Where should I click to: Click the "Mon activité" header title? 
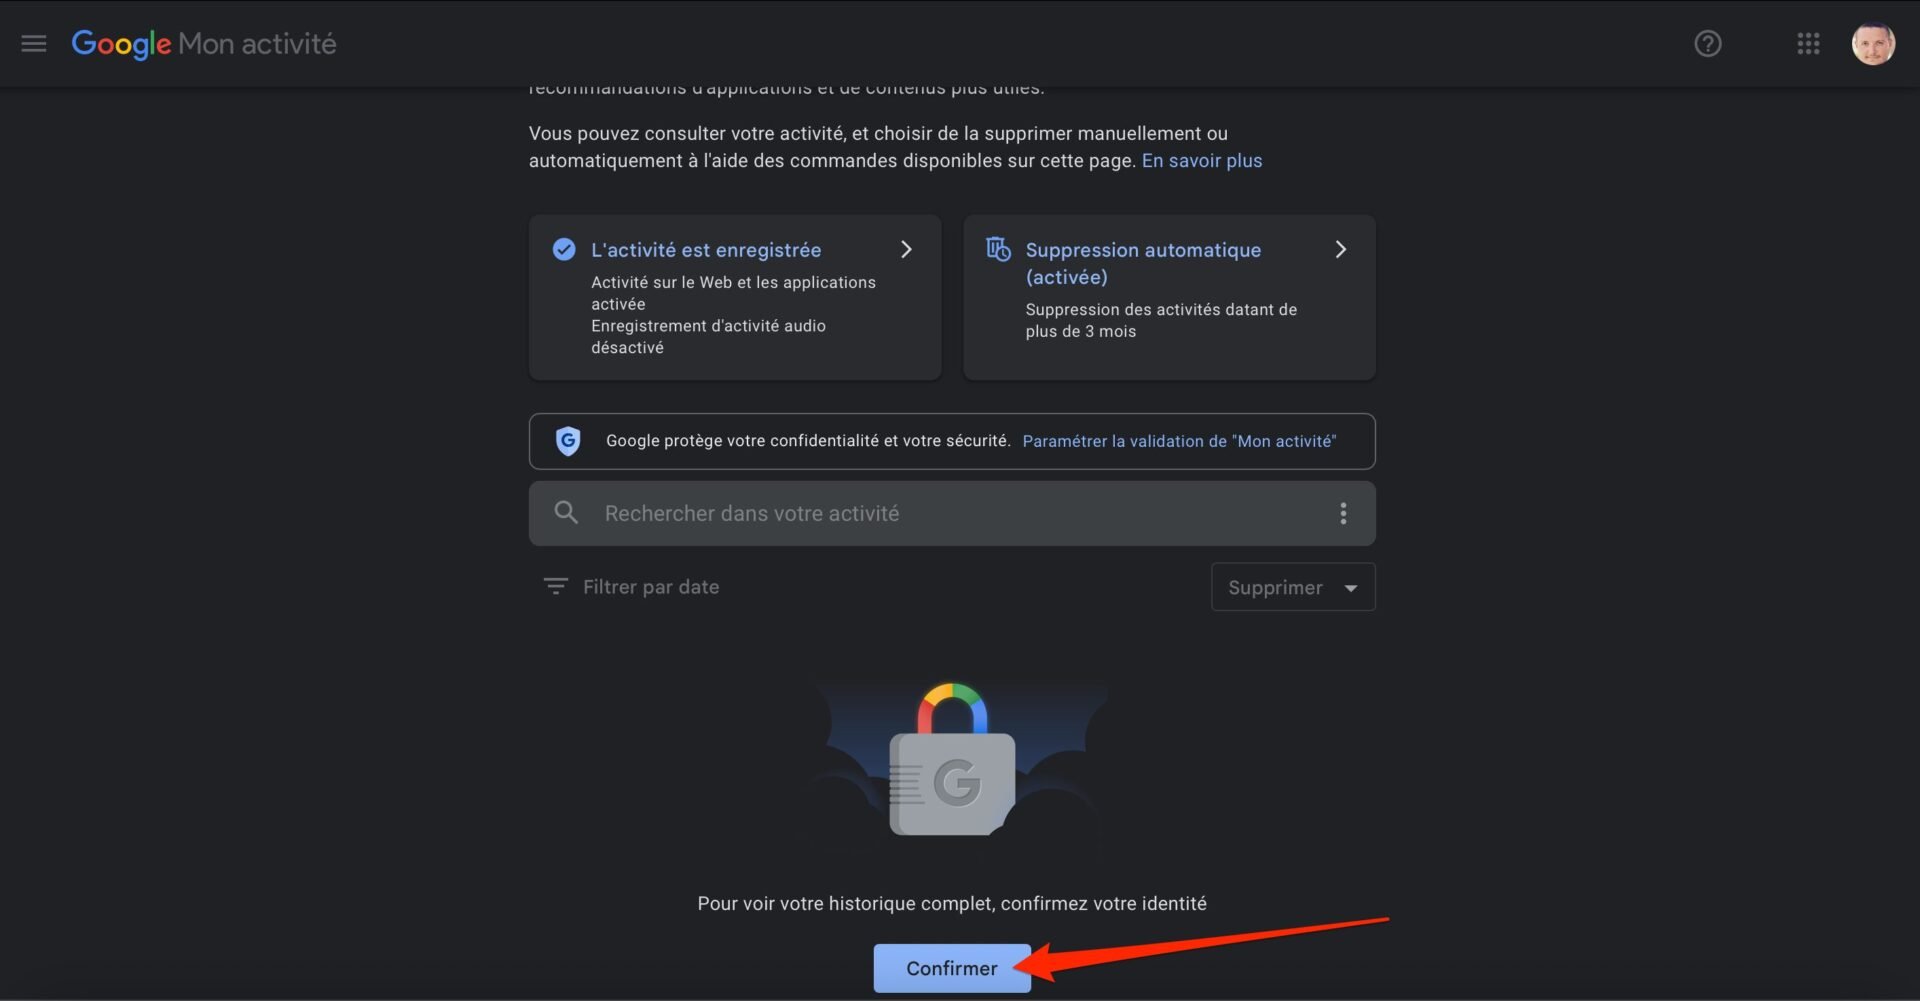pyautogui.click(x=257, y=44)
